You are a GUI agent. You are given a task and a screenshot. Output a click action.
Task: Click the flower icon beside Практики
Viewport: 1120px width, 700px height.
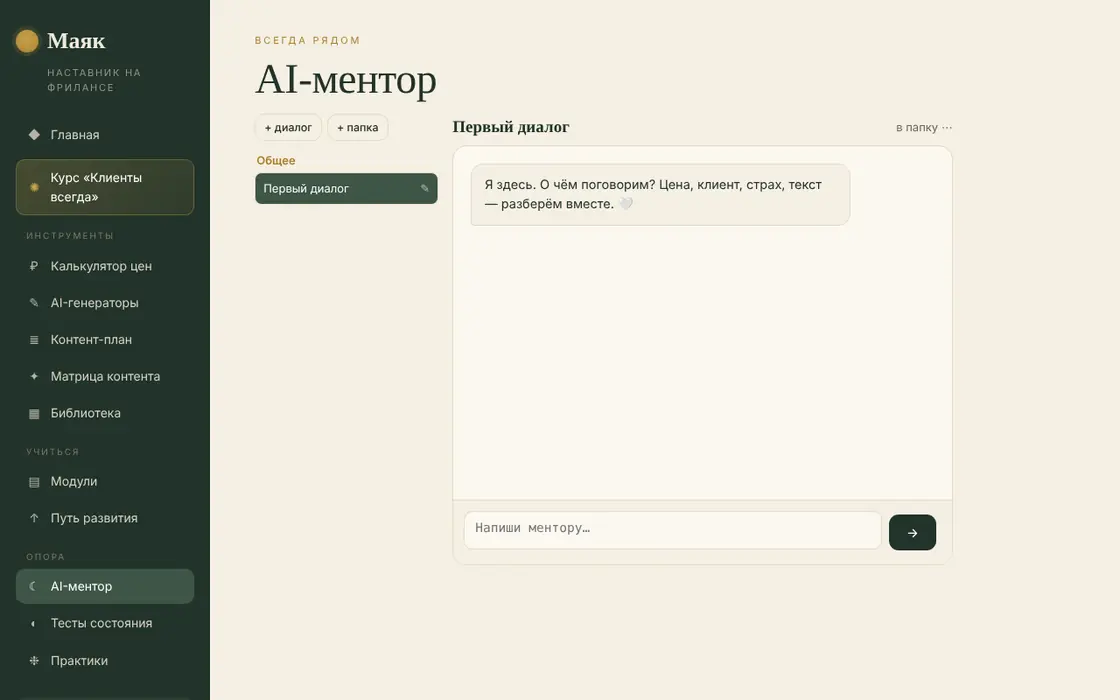(x=34, y=661)
